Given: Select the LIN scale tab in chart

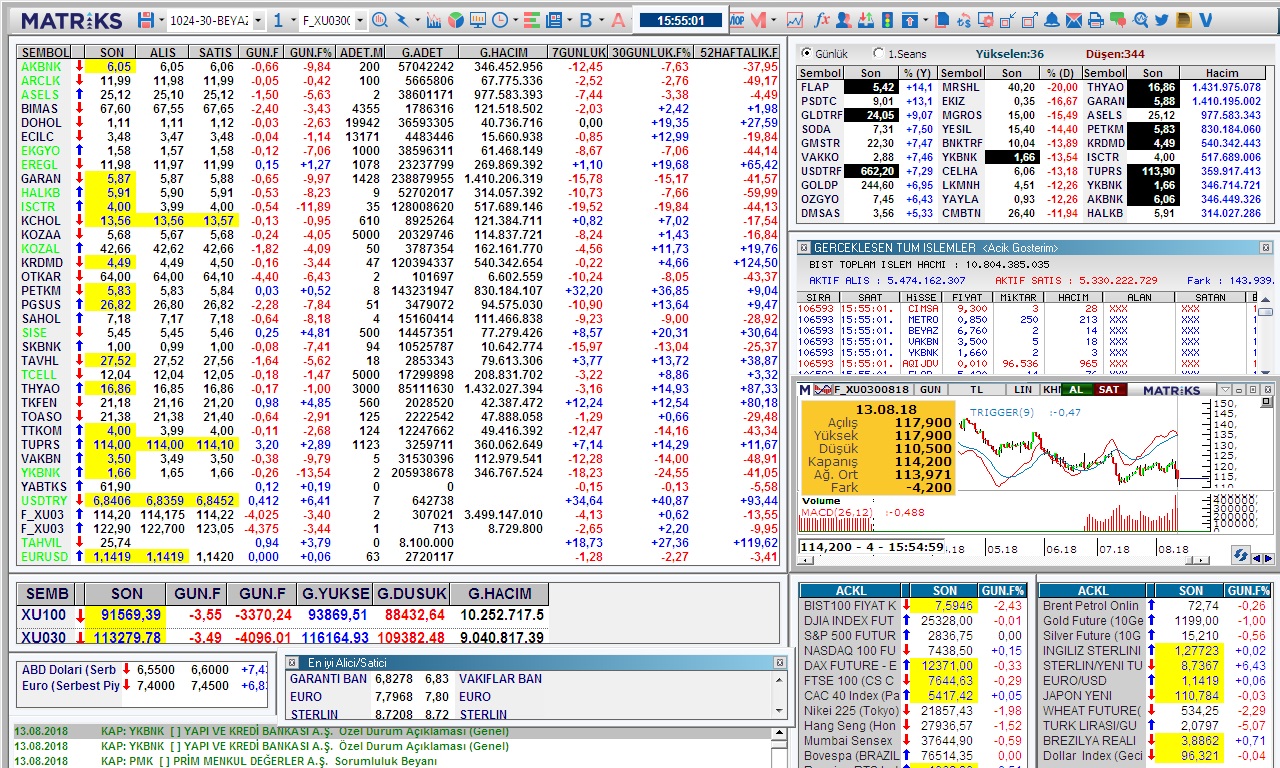Looking at the screenshot, I should click(x=1022, y=389).
